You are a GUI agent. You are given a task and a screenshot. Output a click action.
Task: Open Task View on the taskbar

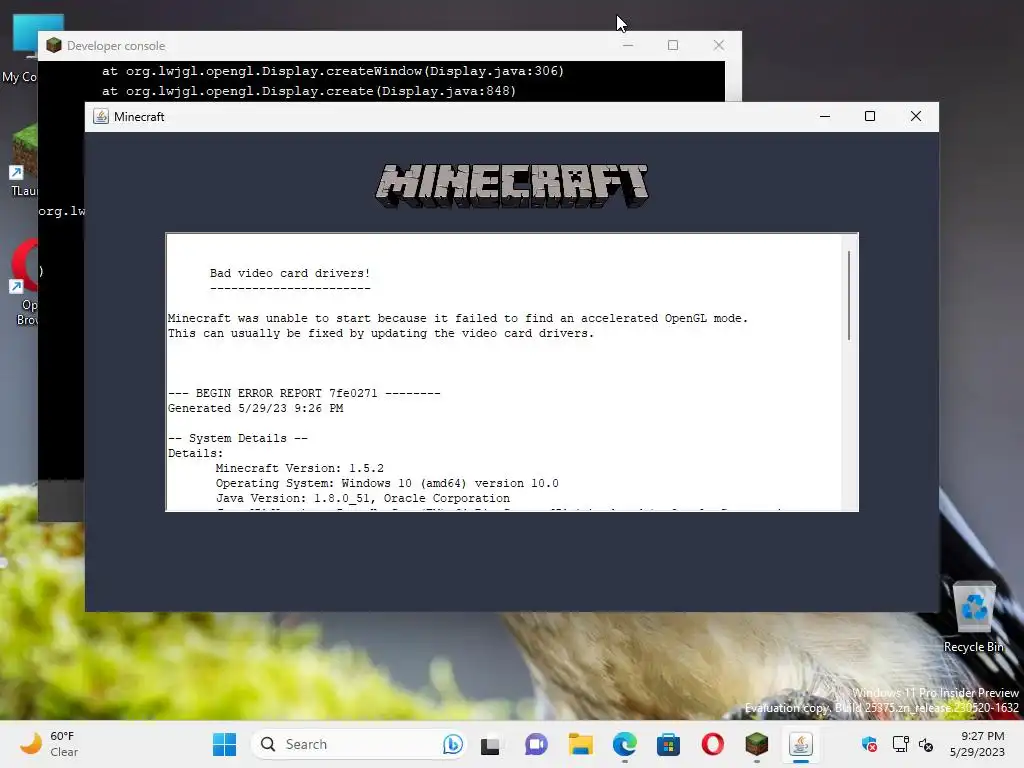click(490, 744)
